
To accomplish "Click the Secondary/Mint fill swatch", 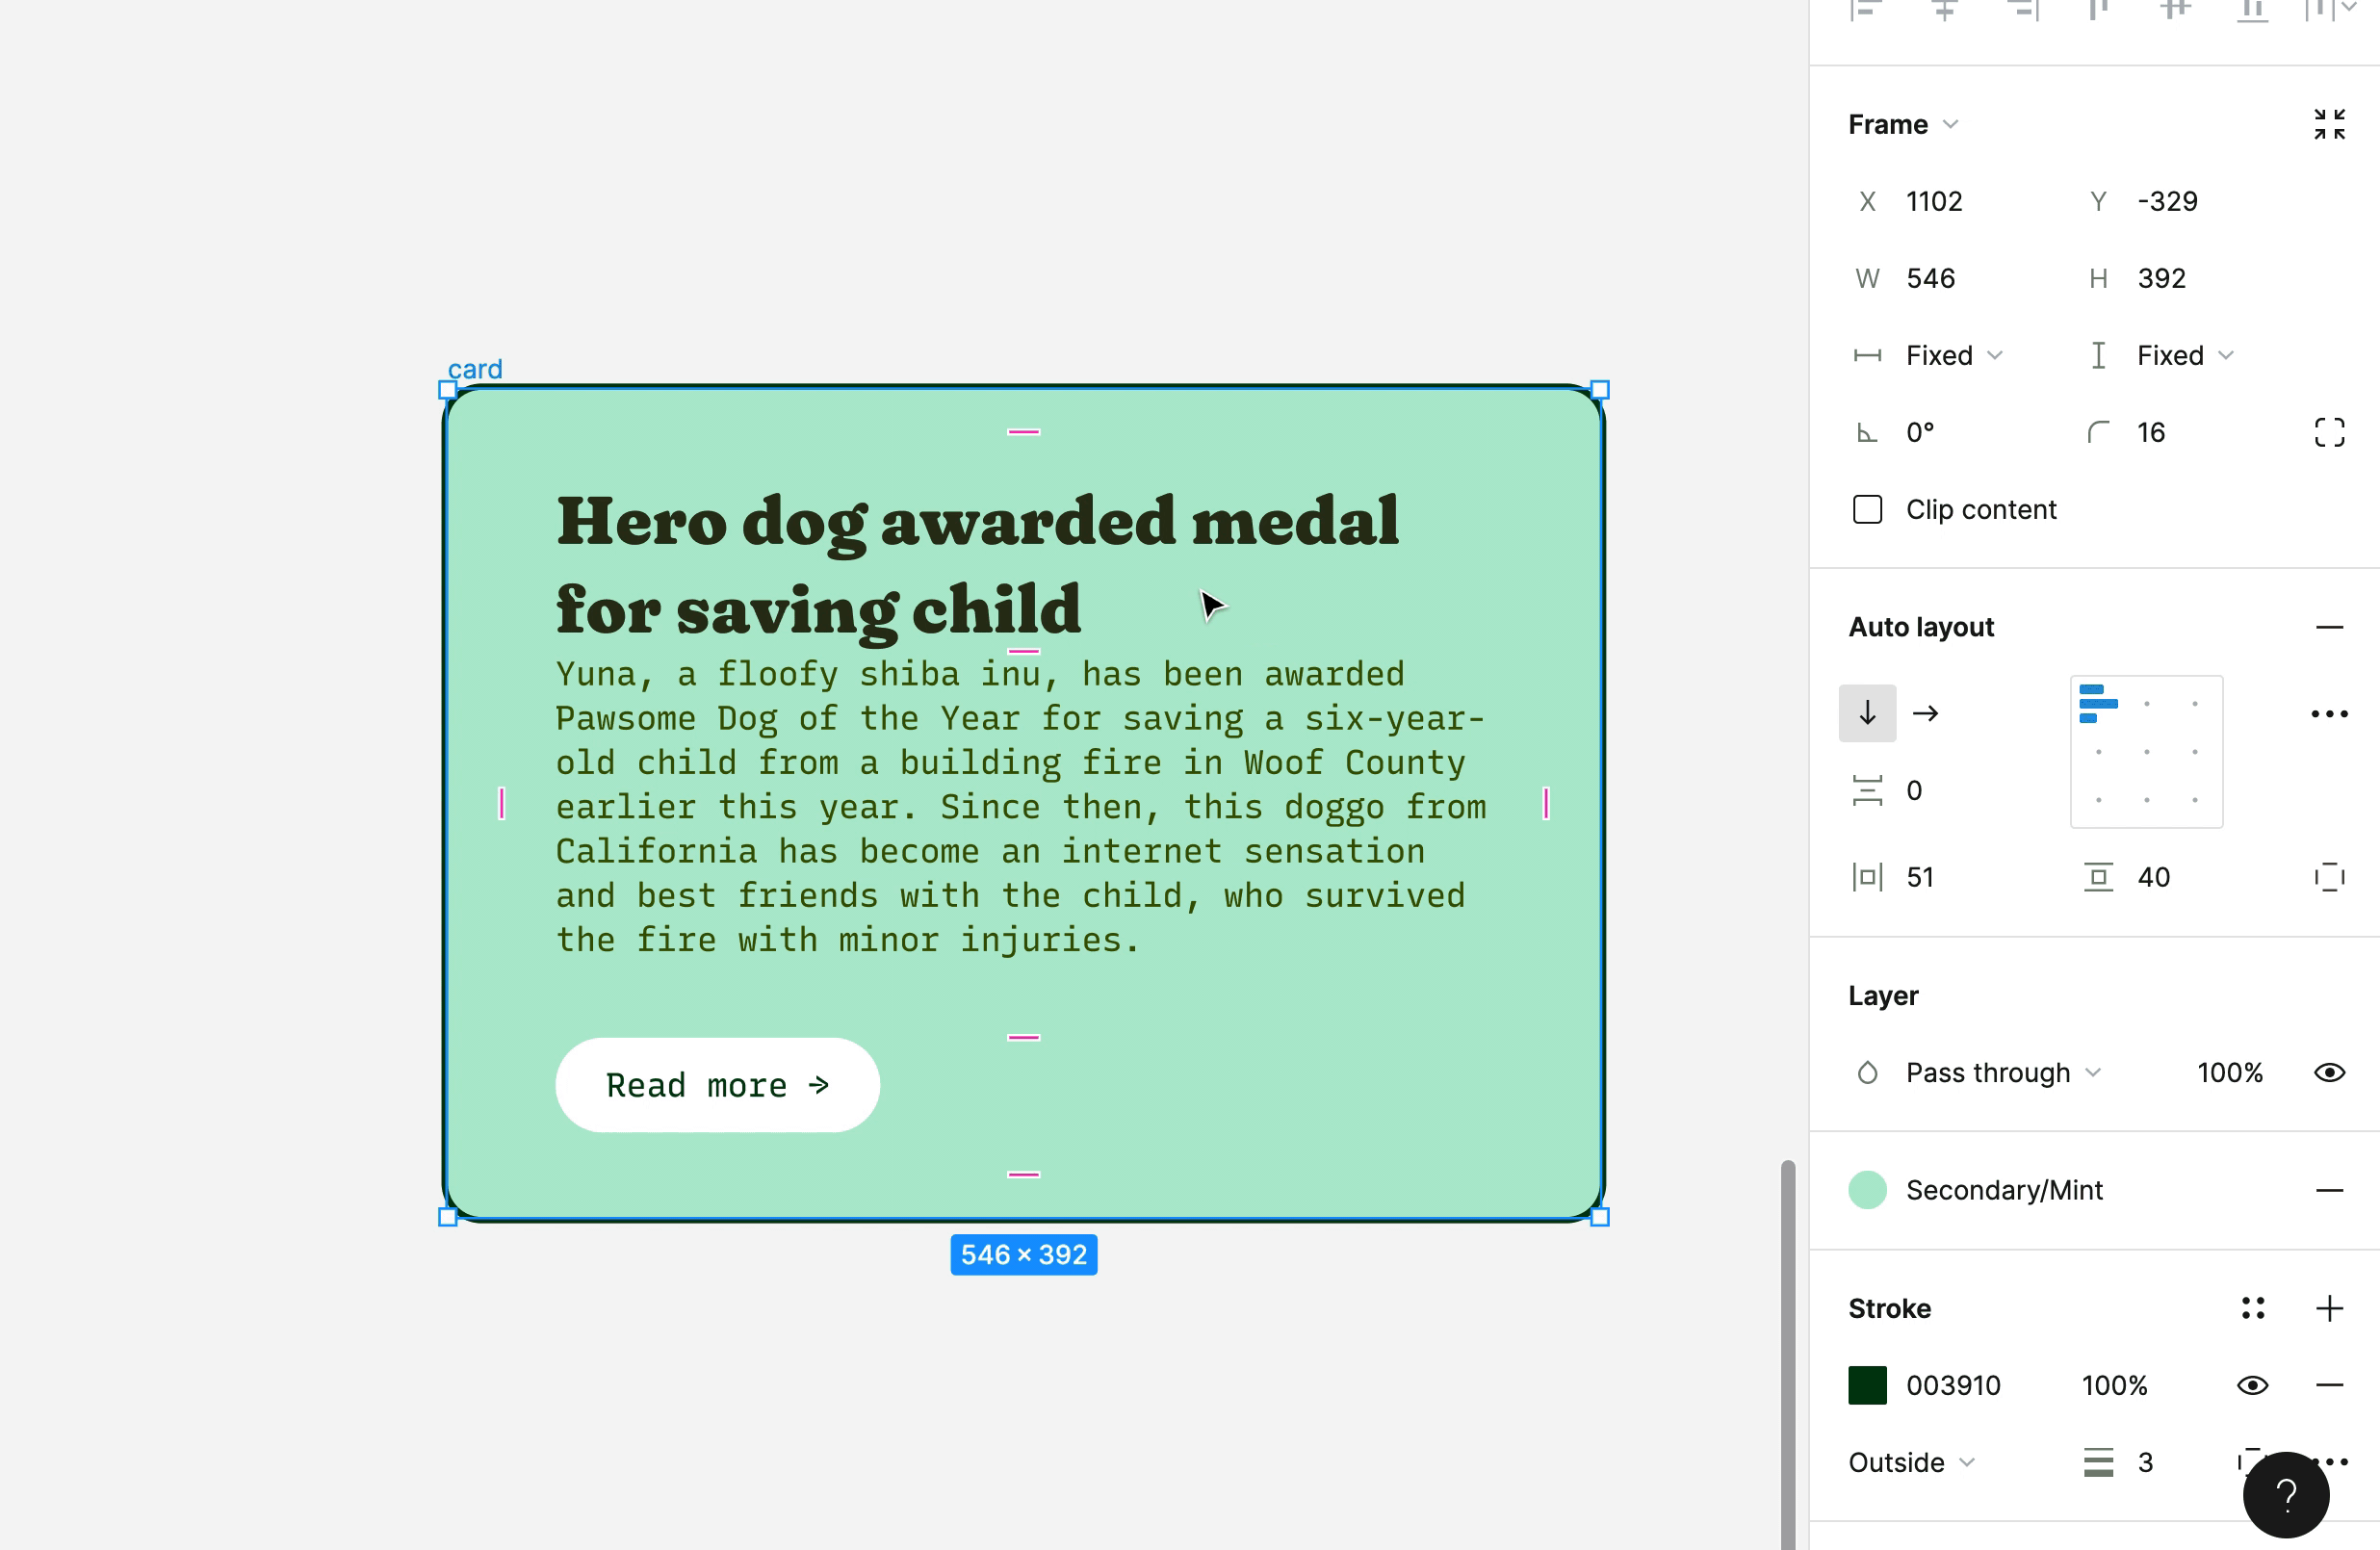I will pos(1867,1190).
